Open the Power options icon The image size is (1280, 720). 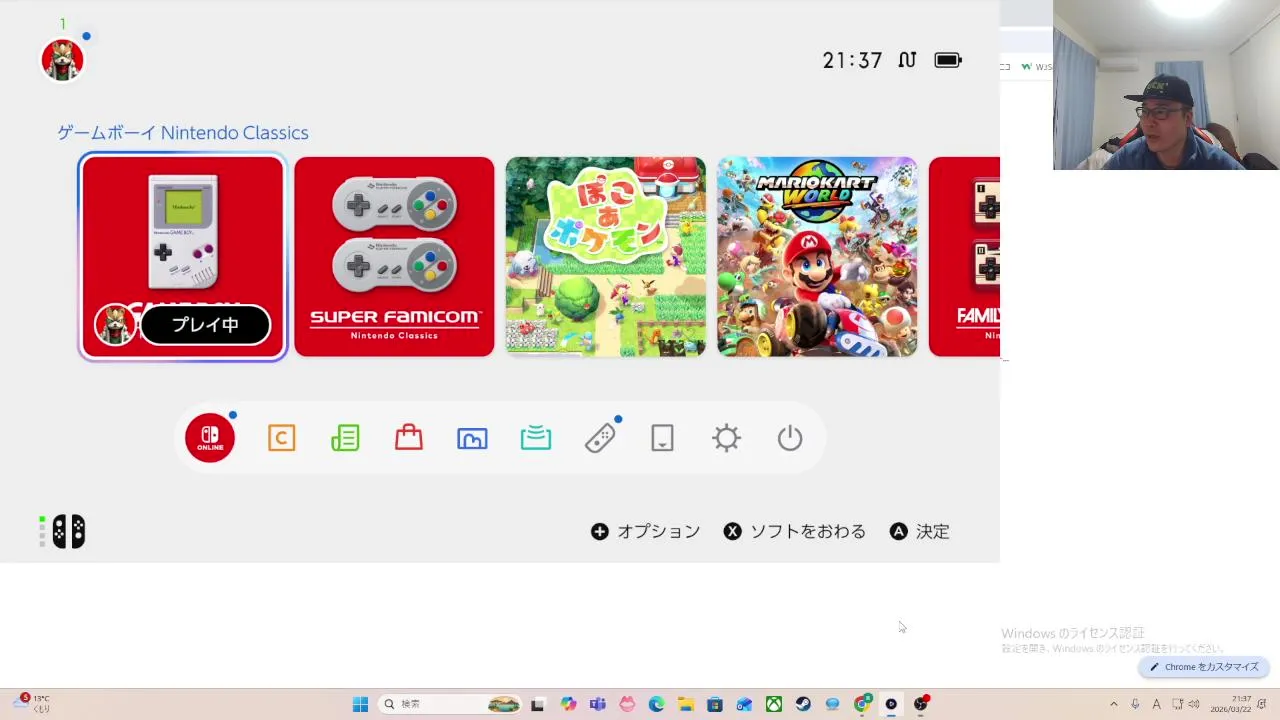coord(790,438)
